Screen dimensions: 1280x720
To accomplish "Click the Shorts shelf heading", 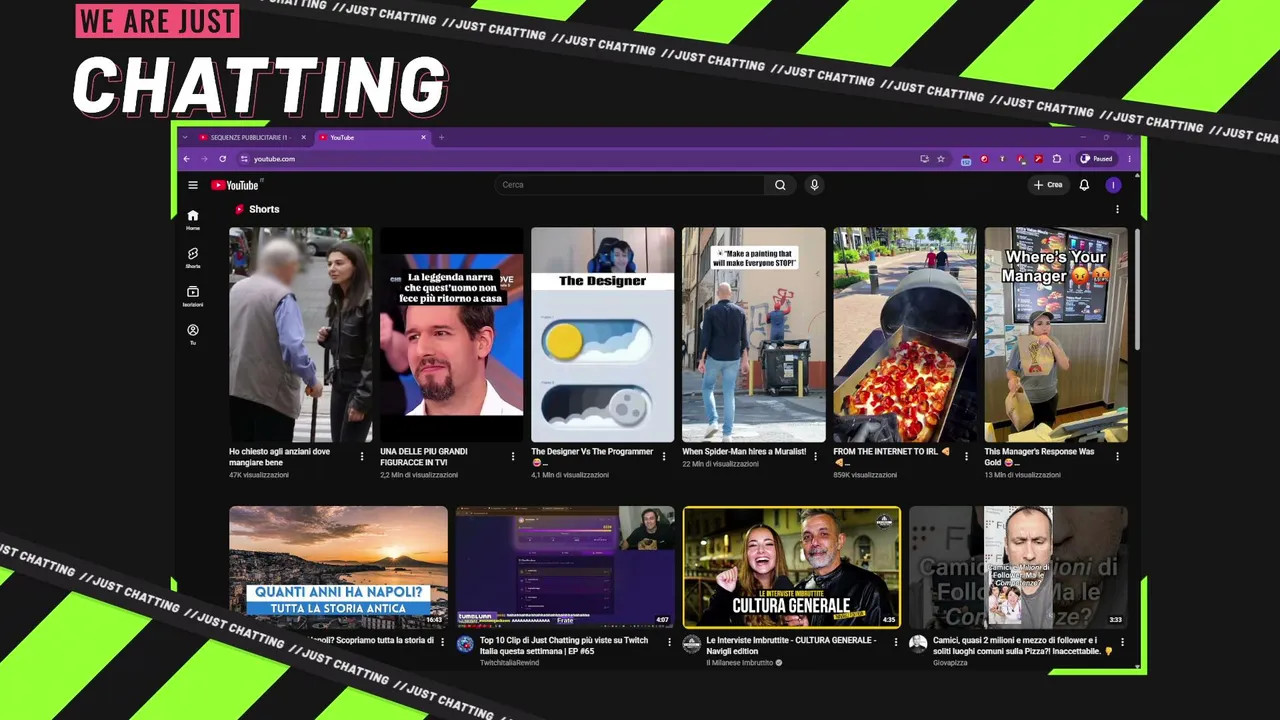I will click(264, 210).
